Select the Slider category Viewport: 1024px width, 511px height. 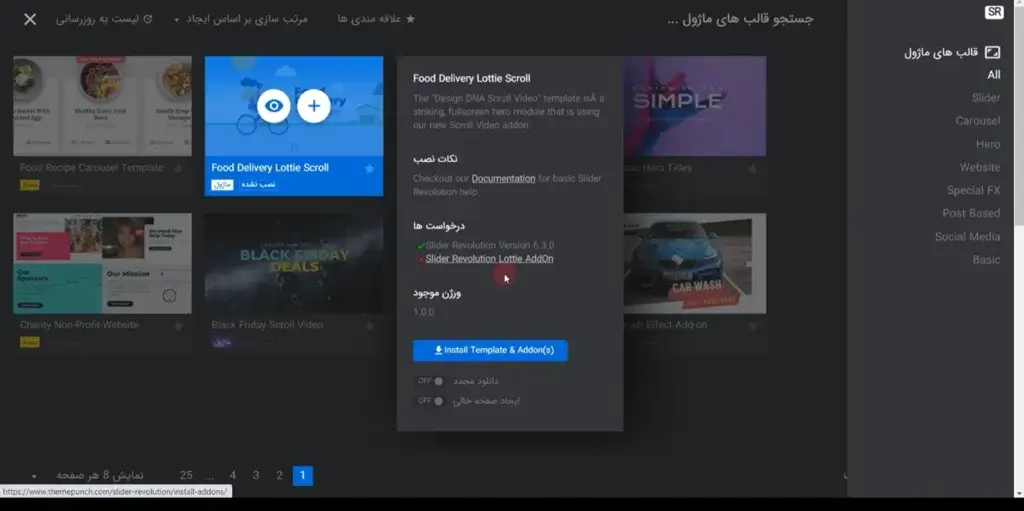(x=985, y=98)
